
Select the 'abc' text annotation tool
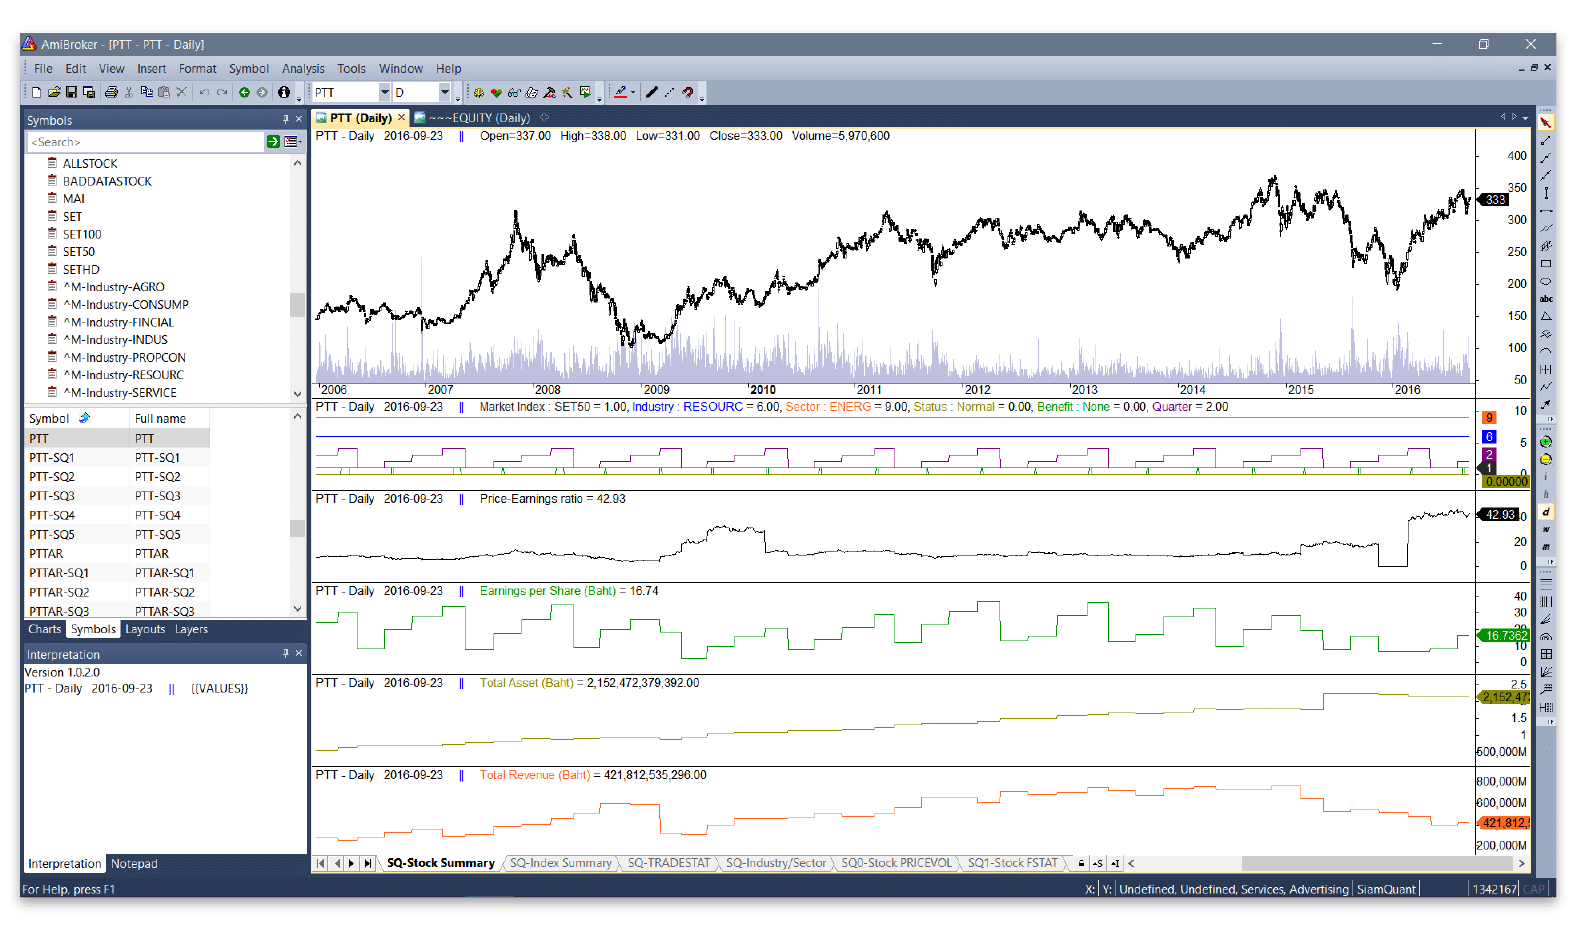1546,299
